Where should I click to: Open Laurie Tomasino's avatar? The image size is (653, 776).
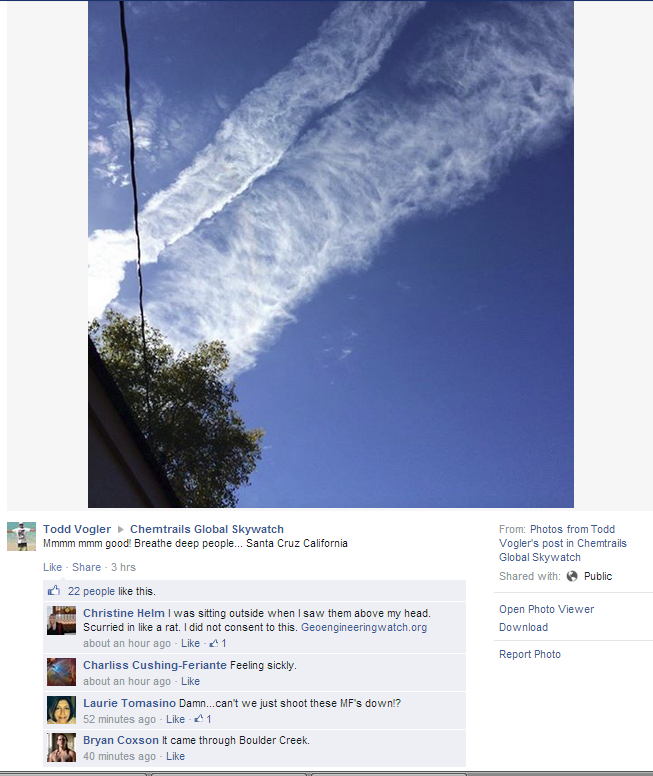(x=61, y=710)
